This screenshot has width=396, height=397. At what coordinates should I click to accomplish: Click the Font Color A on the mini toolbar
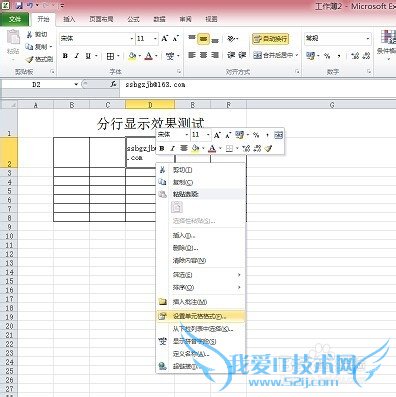point(212,148)
